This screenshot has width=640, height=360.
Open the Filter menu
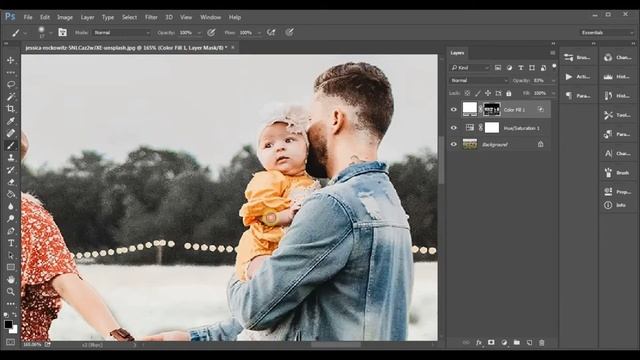click(x=151, y=17)
